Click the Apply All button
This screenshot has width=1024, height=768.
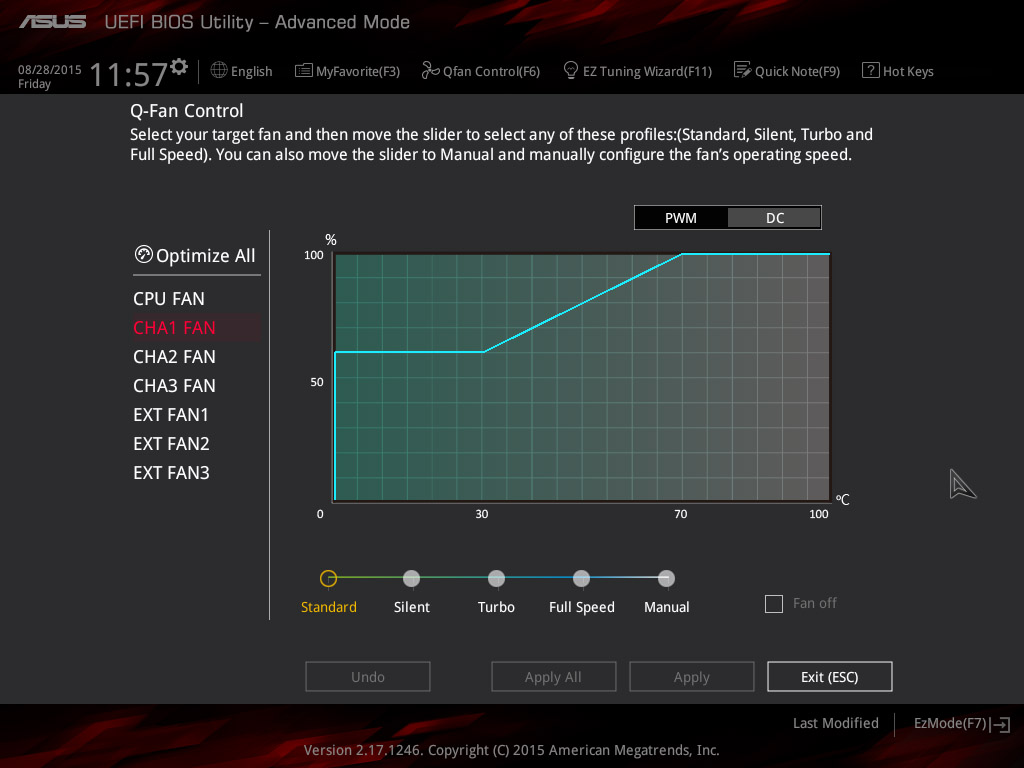tap(553, 677)
